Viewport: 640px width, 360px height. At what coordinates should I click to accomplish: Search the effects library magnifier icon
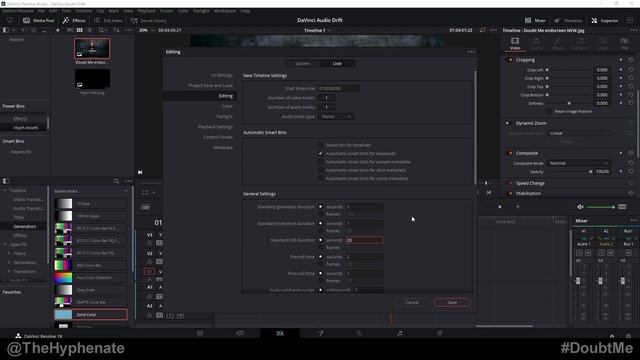pos(116,181)
